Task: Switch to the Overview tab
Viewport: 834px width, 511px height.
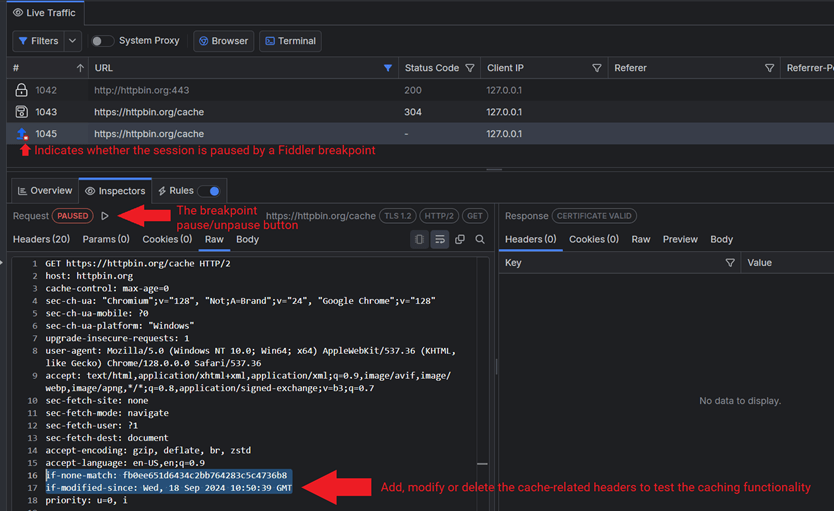Action: coord(45,191)
